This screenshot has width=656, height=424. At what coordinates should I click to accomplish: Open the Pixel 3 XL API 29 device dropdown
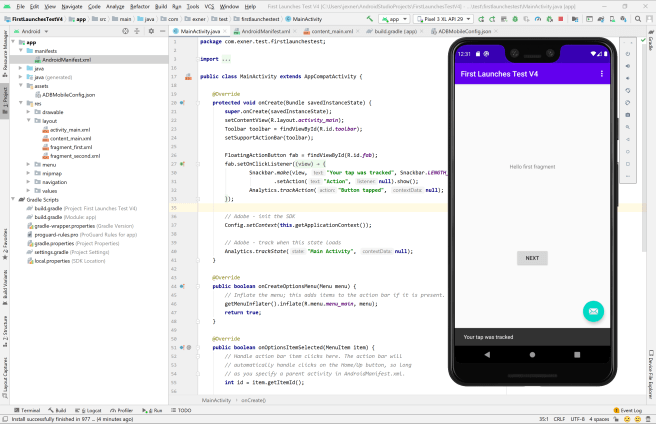click(445, 18)
